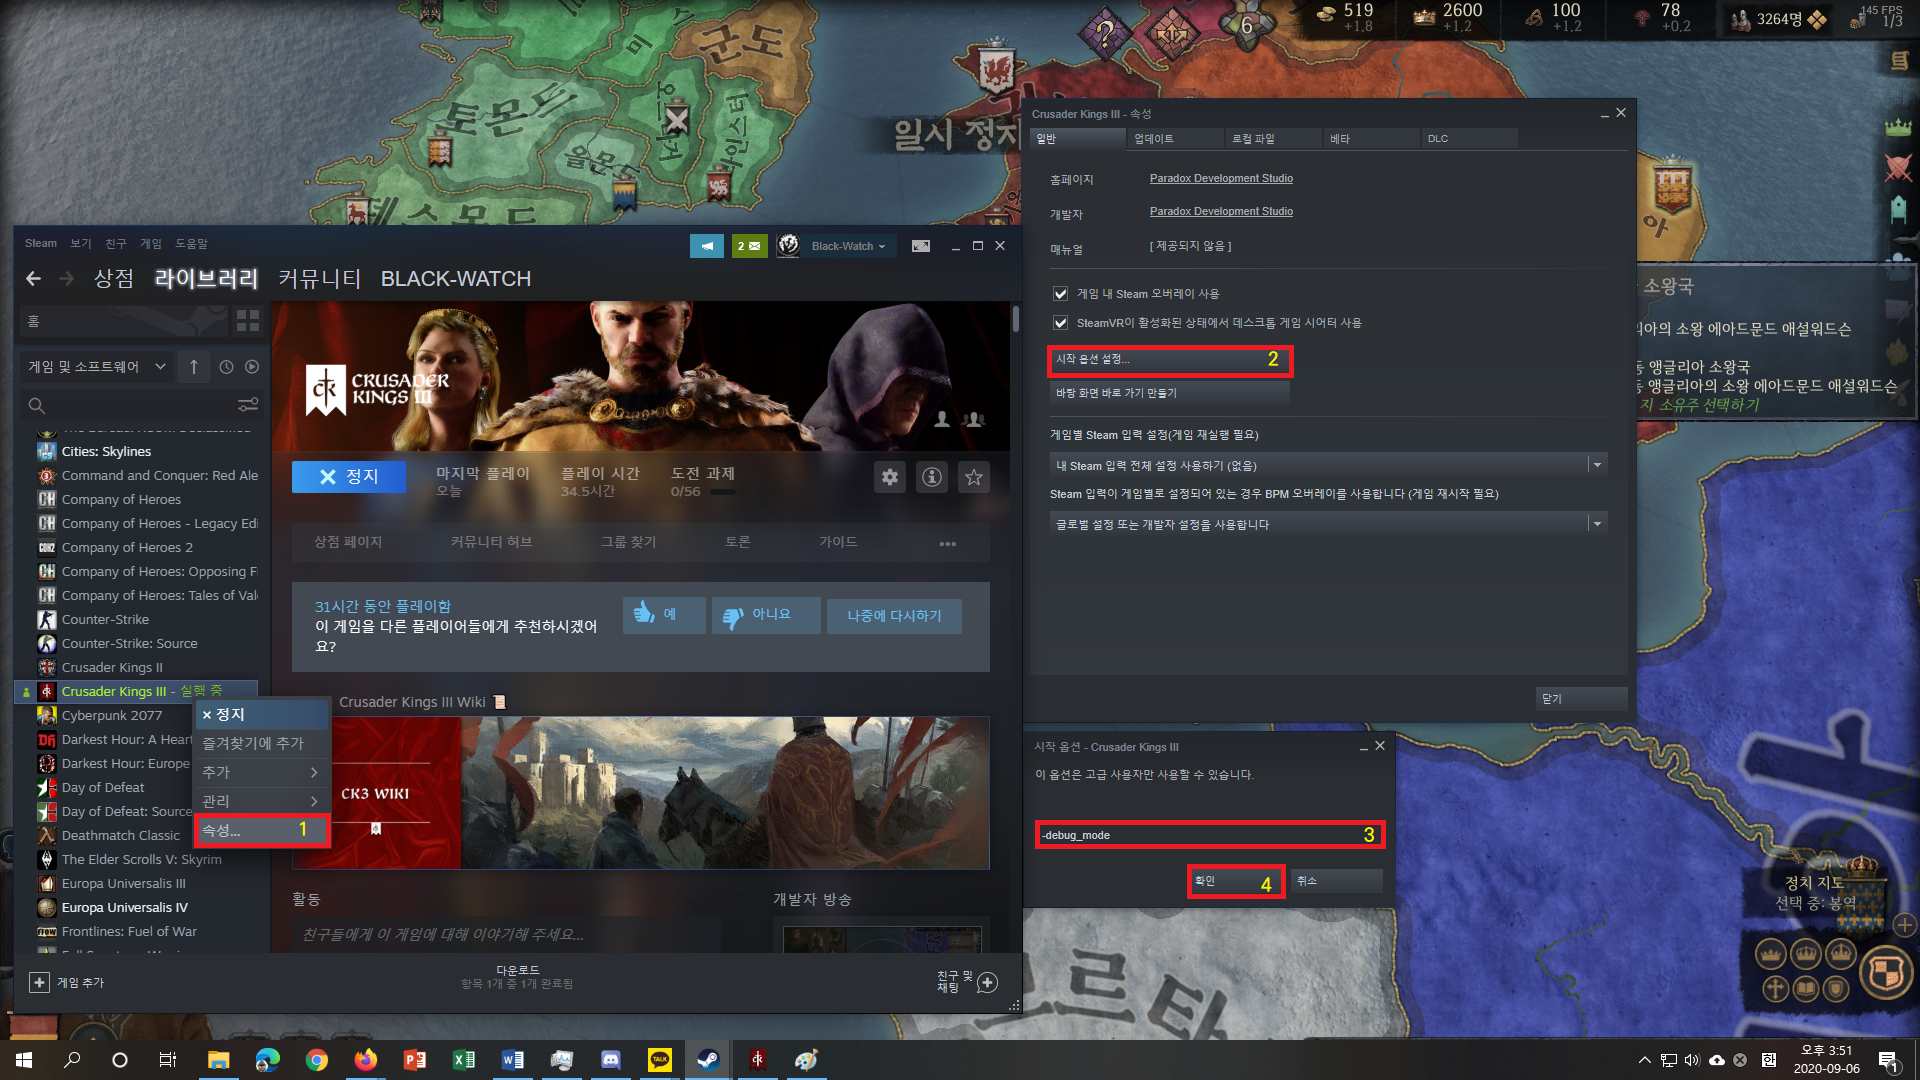The image size is (1920, 1080).
Task: Switch to the DLC properties tab
Action: [1467, 139]
